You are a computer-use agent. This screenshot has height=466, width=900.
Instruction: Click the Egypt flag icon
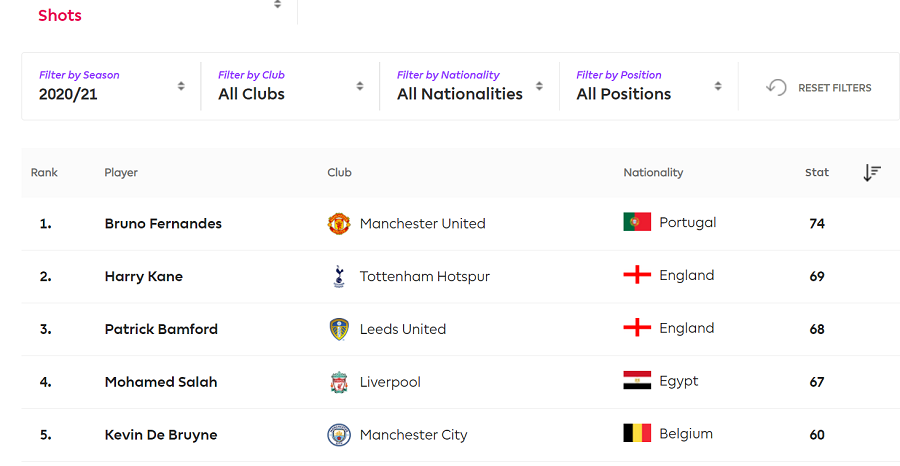(x=637, y=380)
